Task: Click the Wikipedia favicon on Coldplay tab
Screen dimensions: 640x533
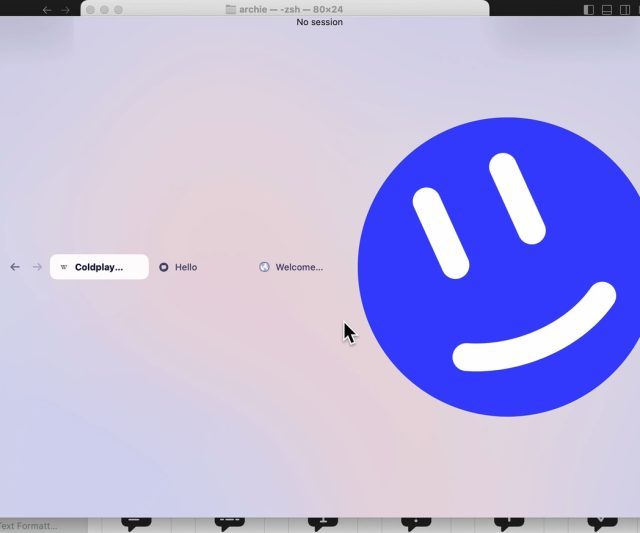Action: tap(64, 267)
